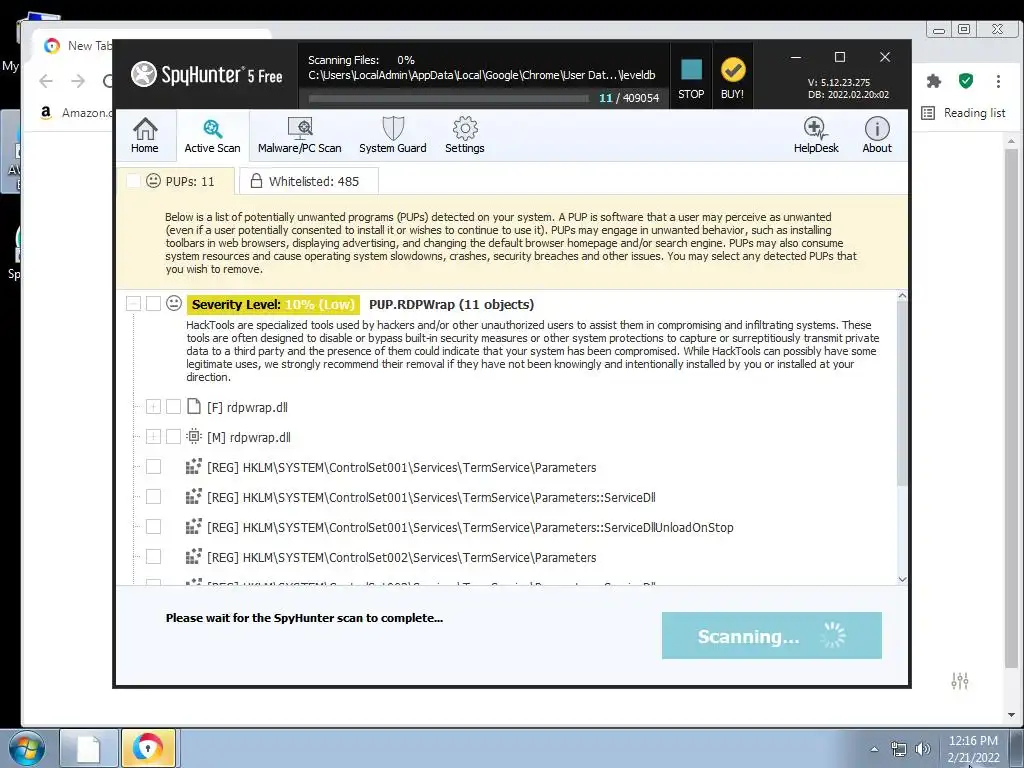The image size is (1024, 768).
Task: Open the System Guard section
Action: pos(392,135)
